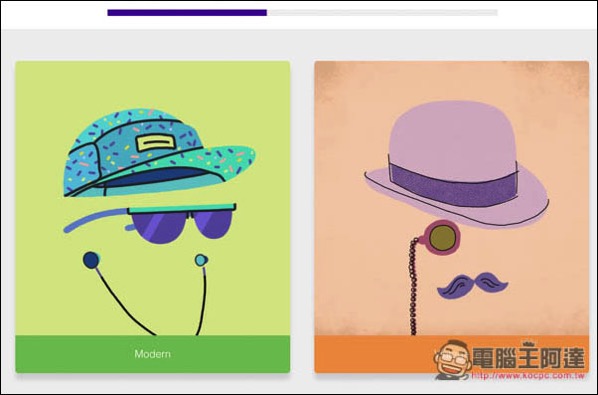The image size is (598, 395).
Task: Click the 電腦王阿達 watermark text
Action: [529, 358]
